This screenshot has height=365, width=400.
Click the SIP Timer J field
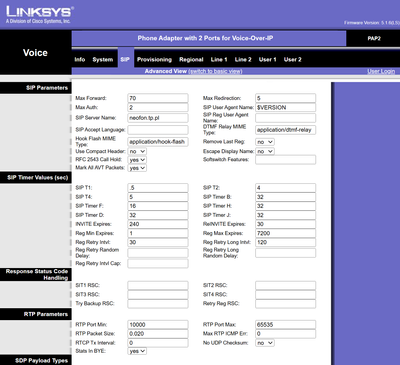click(x=286, y=215)
